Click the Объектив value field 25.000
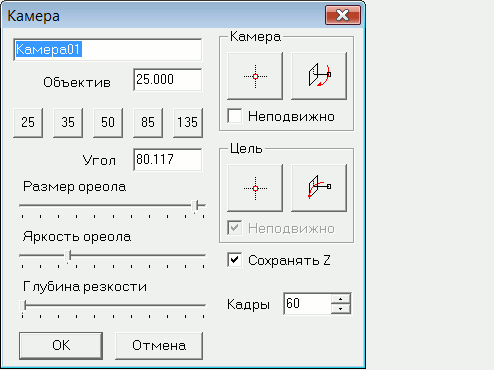 [168, 79]
